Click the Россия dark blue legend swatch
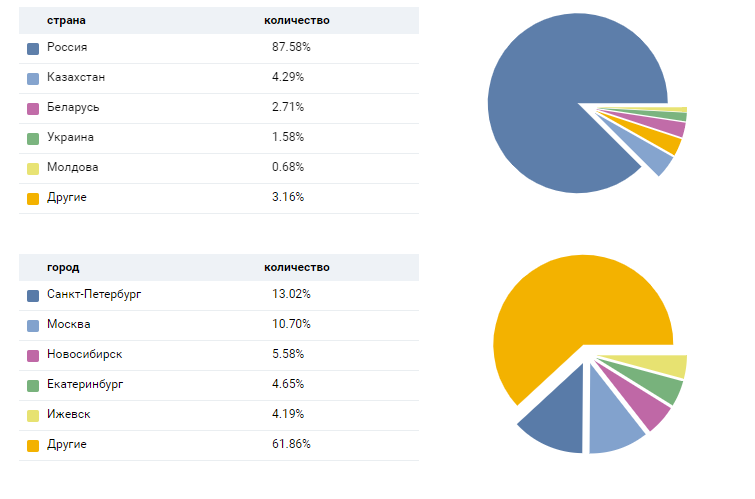Screen dimensions: 755x499 (33, 48)
